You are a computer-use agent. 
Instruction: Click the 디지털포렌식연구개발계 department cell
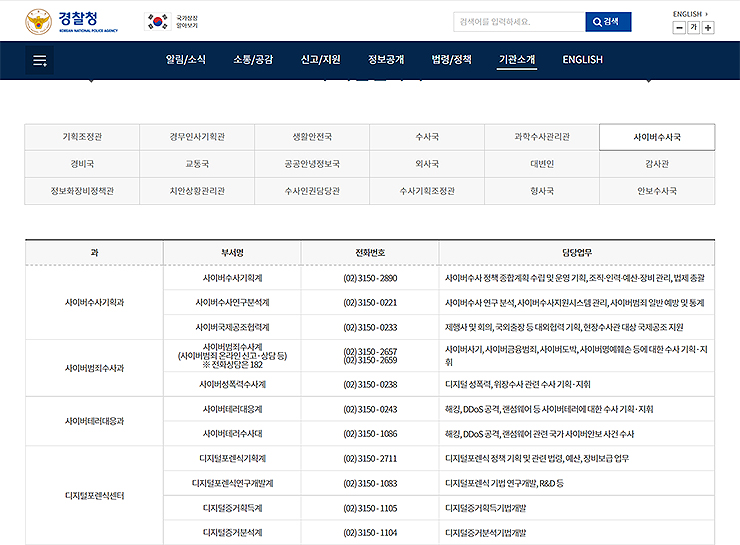pos(232,483)
